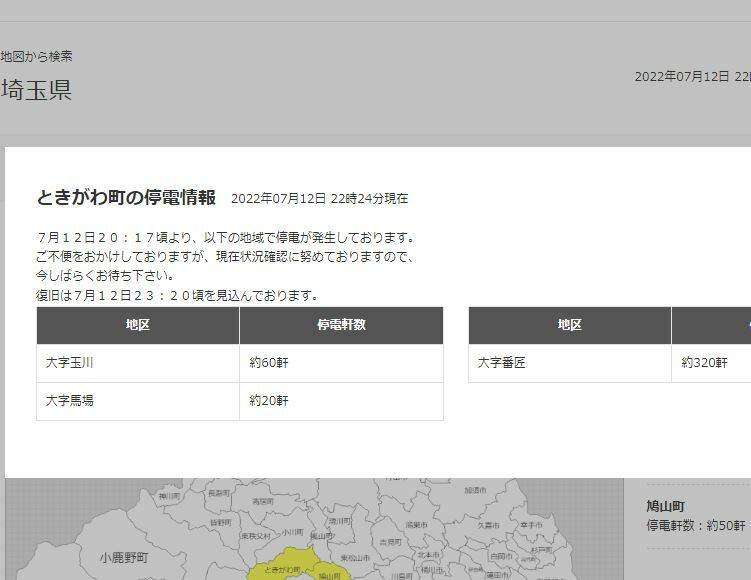This screenshot has width=751, height=580.
Task: Choose 長瀞町 area on the map
Action: (x=219, y=494)
